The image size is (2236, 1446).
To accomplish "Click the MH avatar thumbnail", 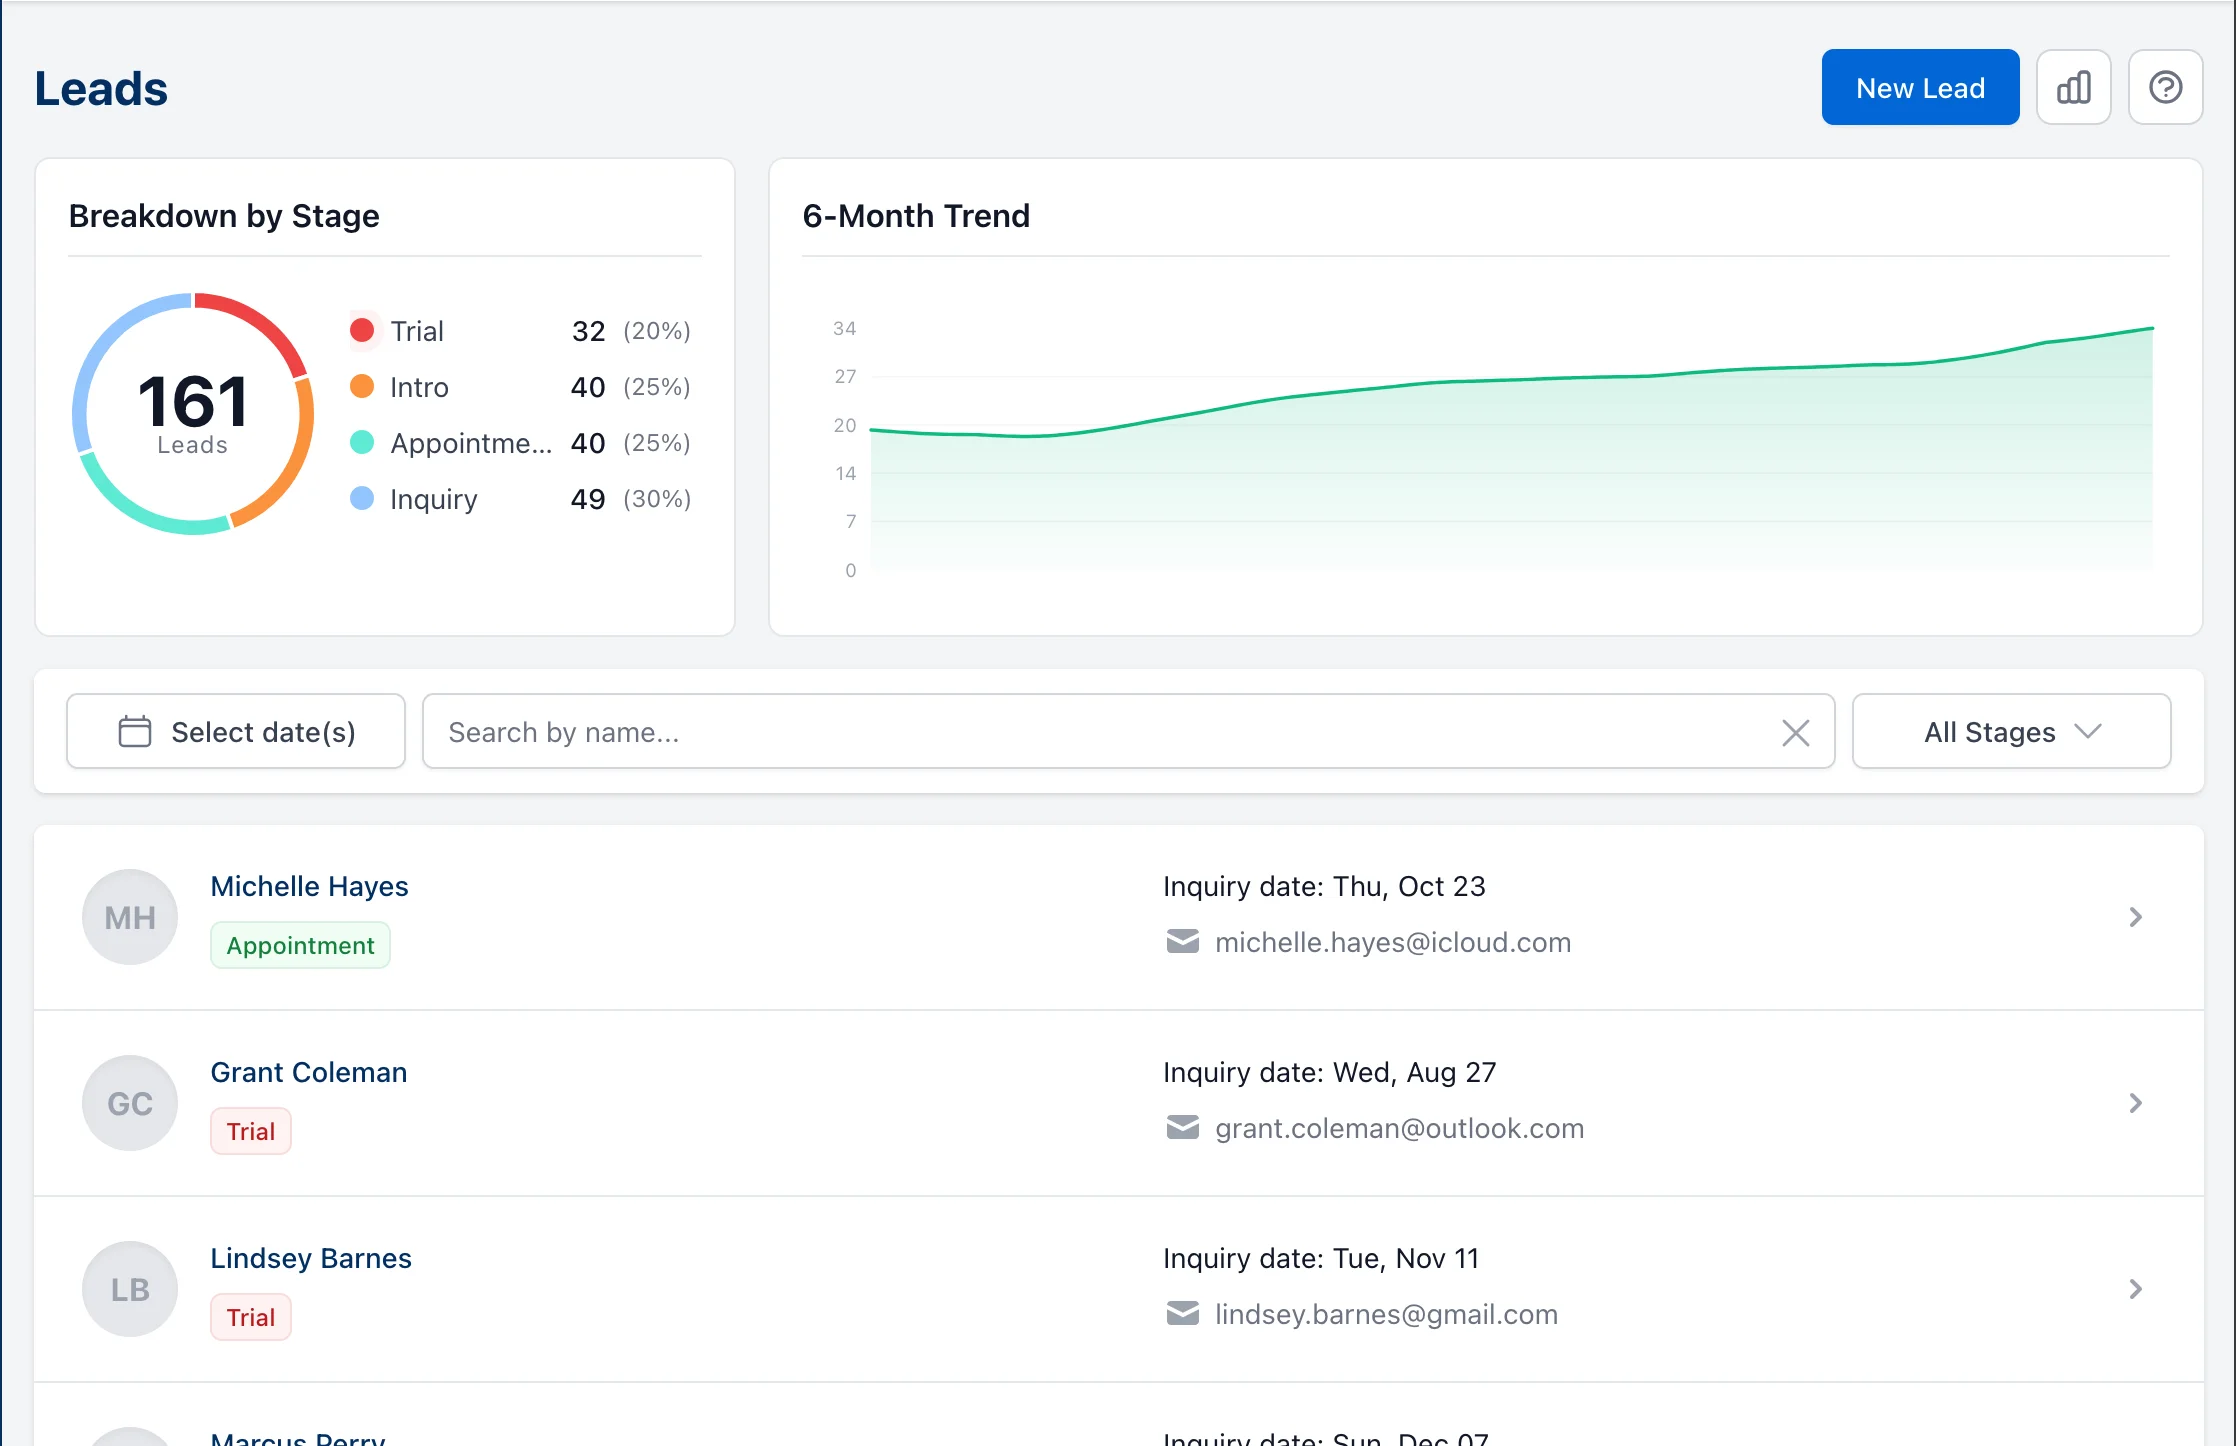I will (129, 917).
